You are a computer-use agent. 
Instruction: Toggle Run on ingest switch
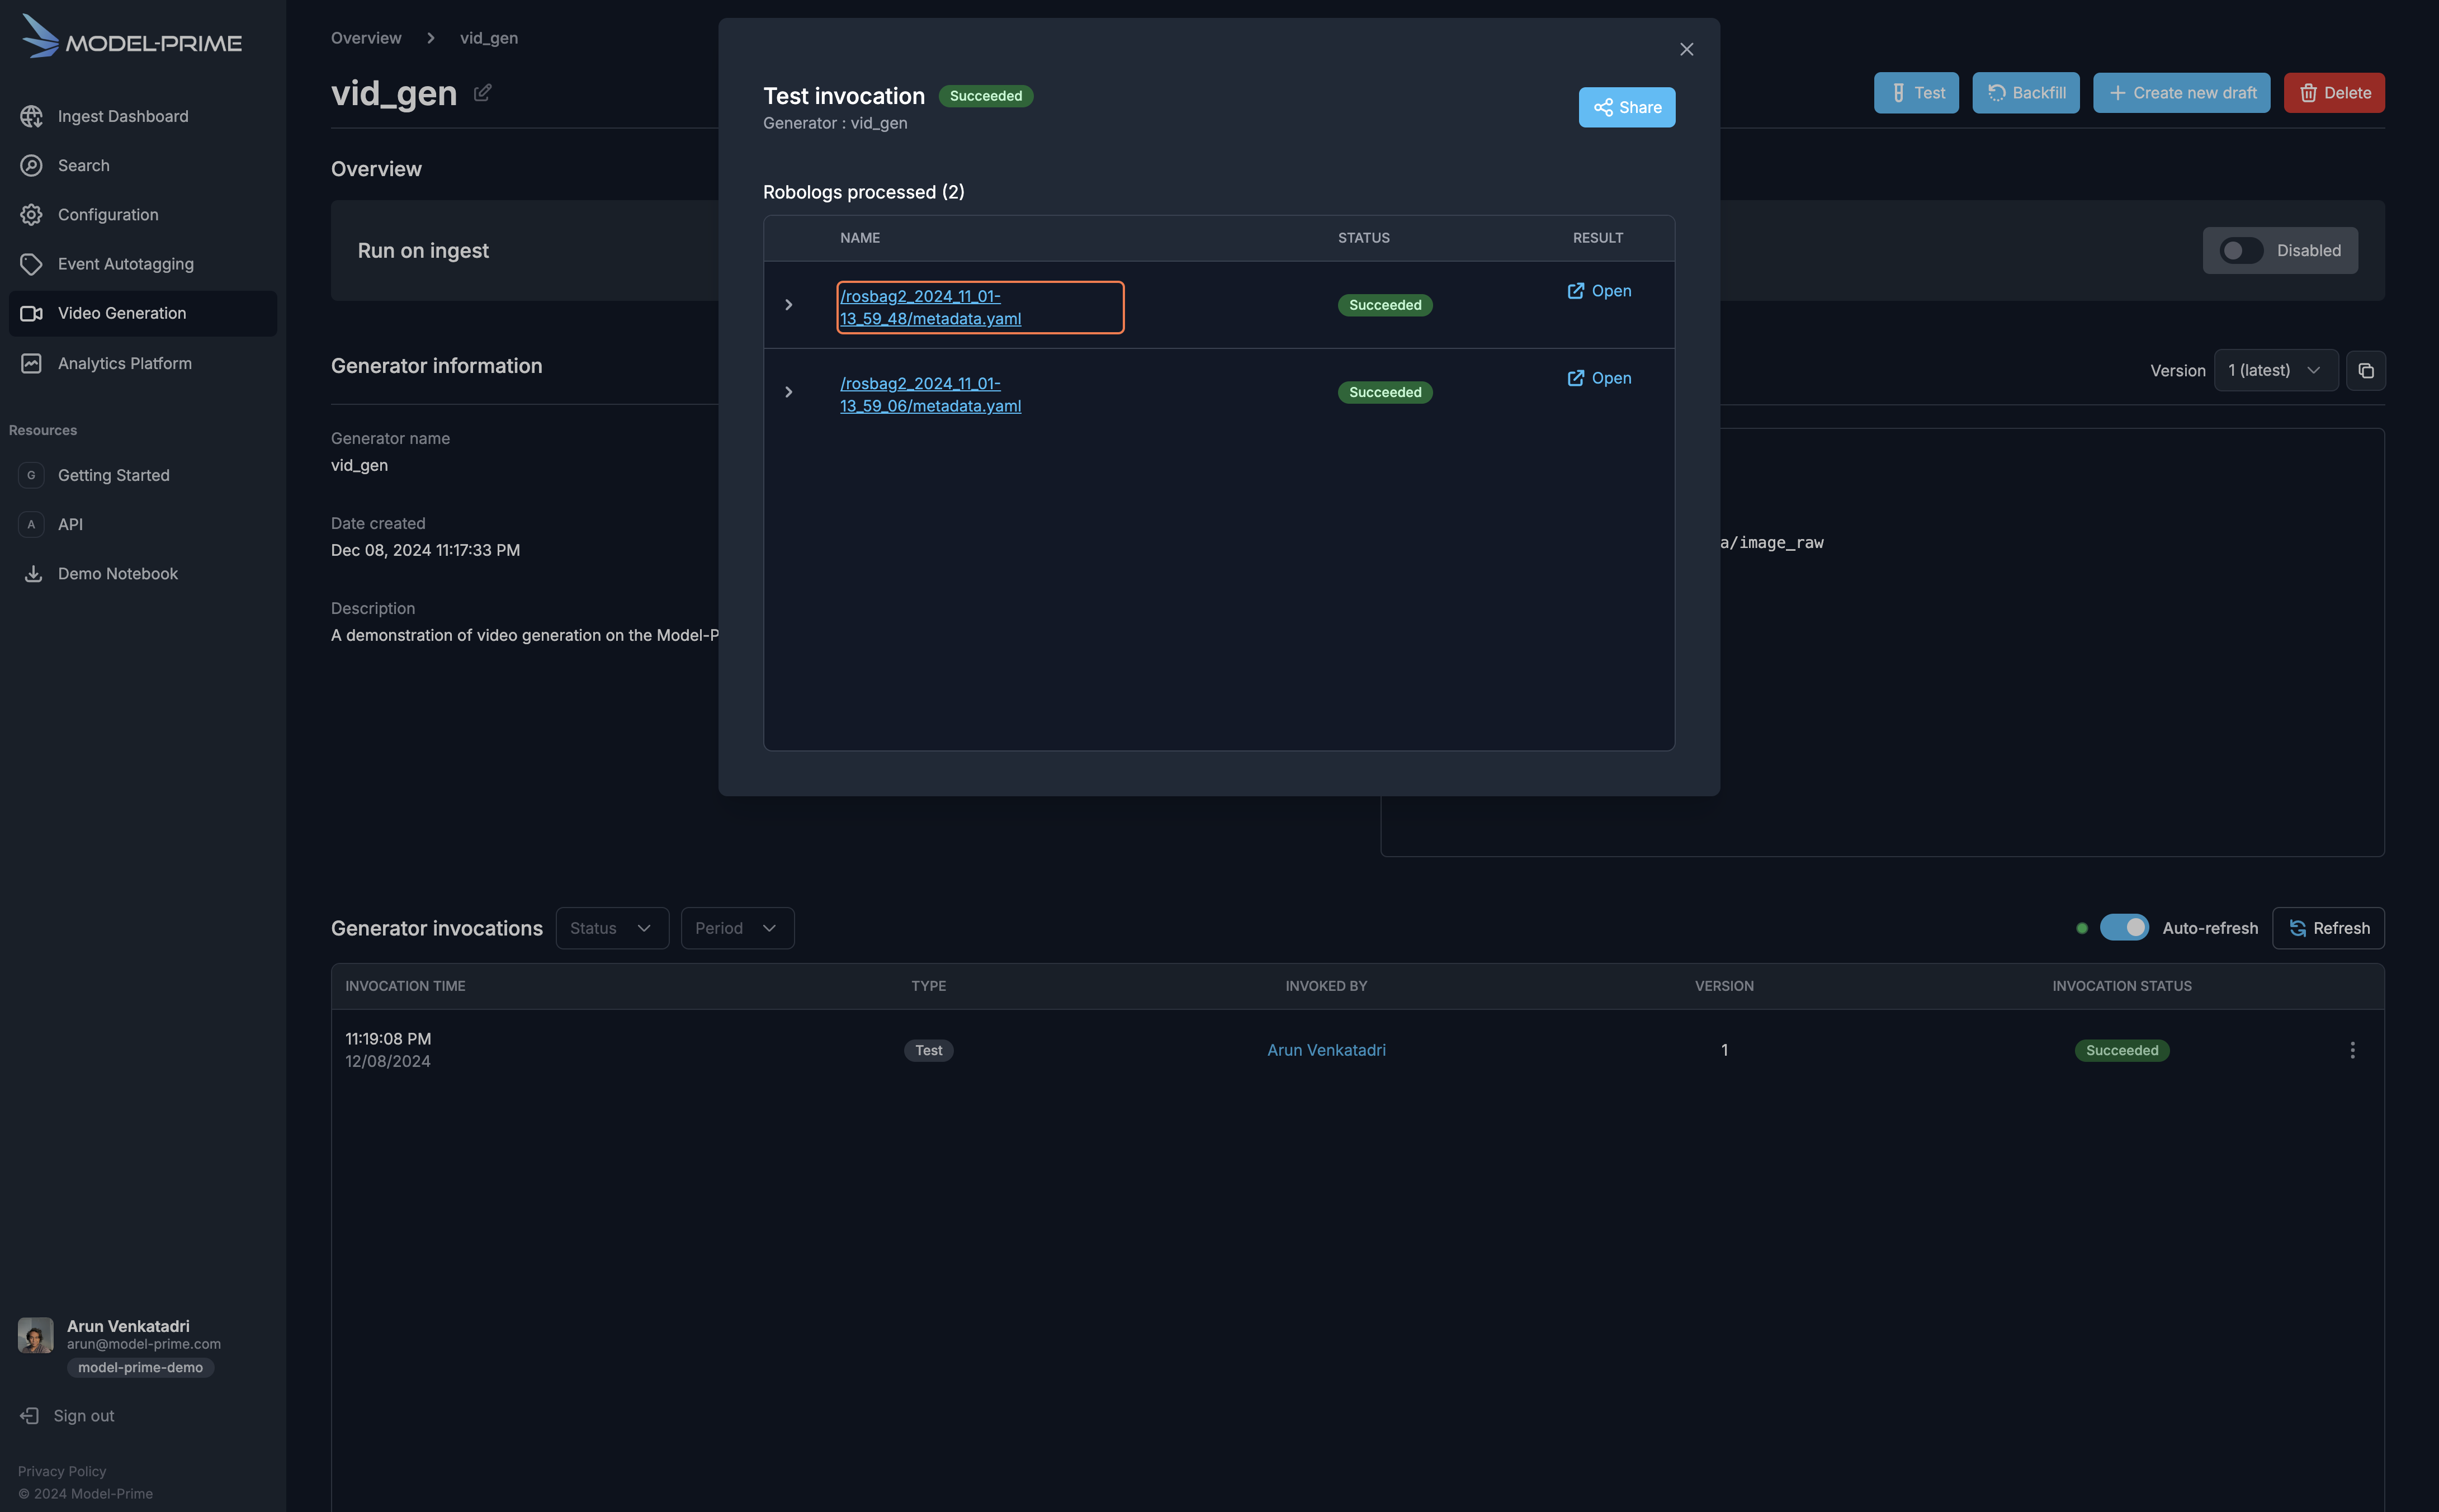coord(2240,250)
